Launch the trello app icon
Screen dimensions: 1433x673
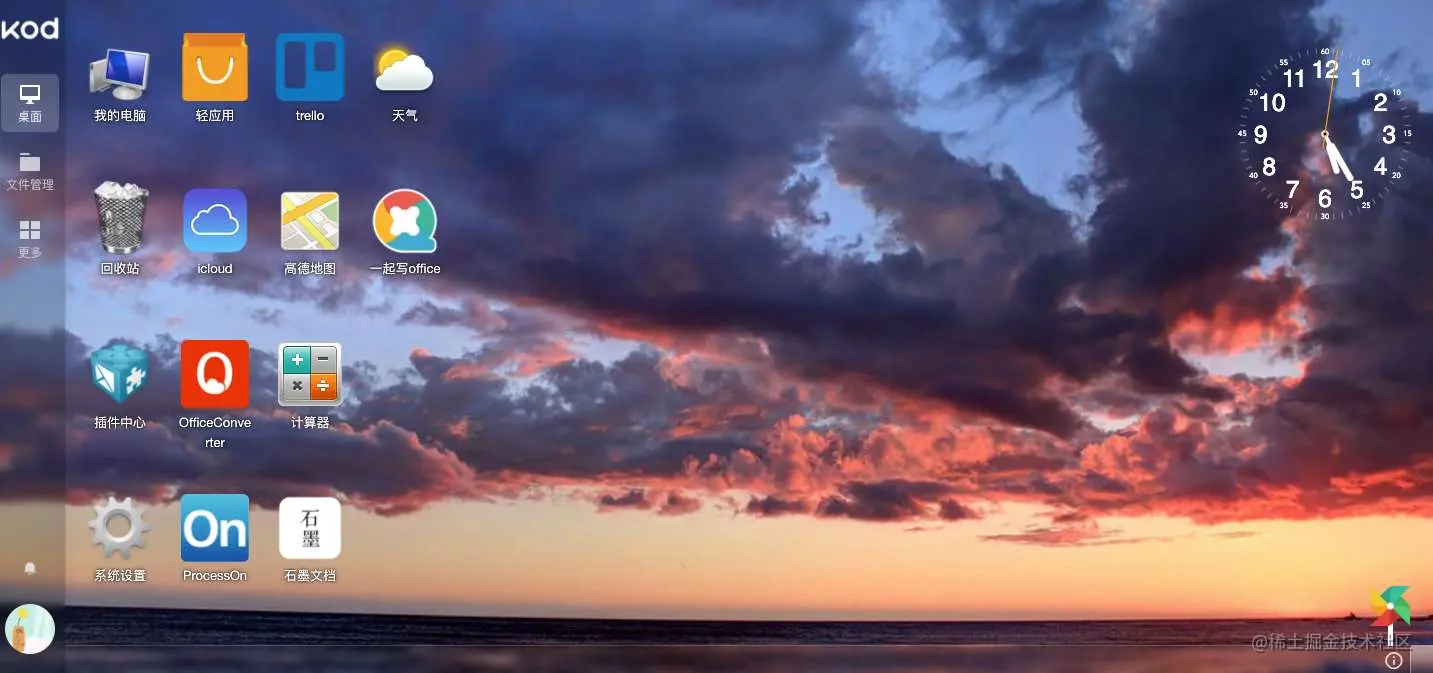(x=310, y=67)
